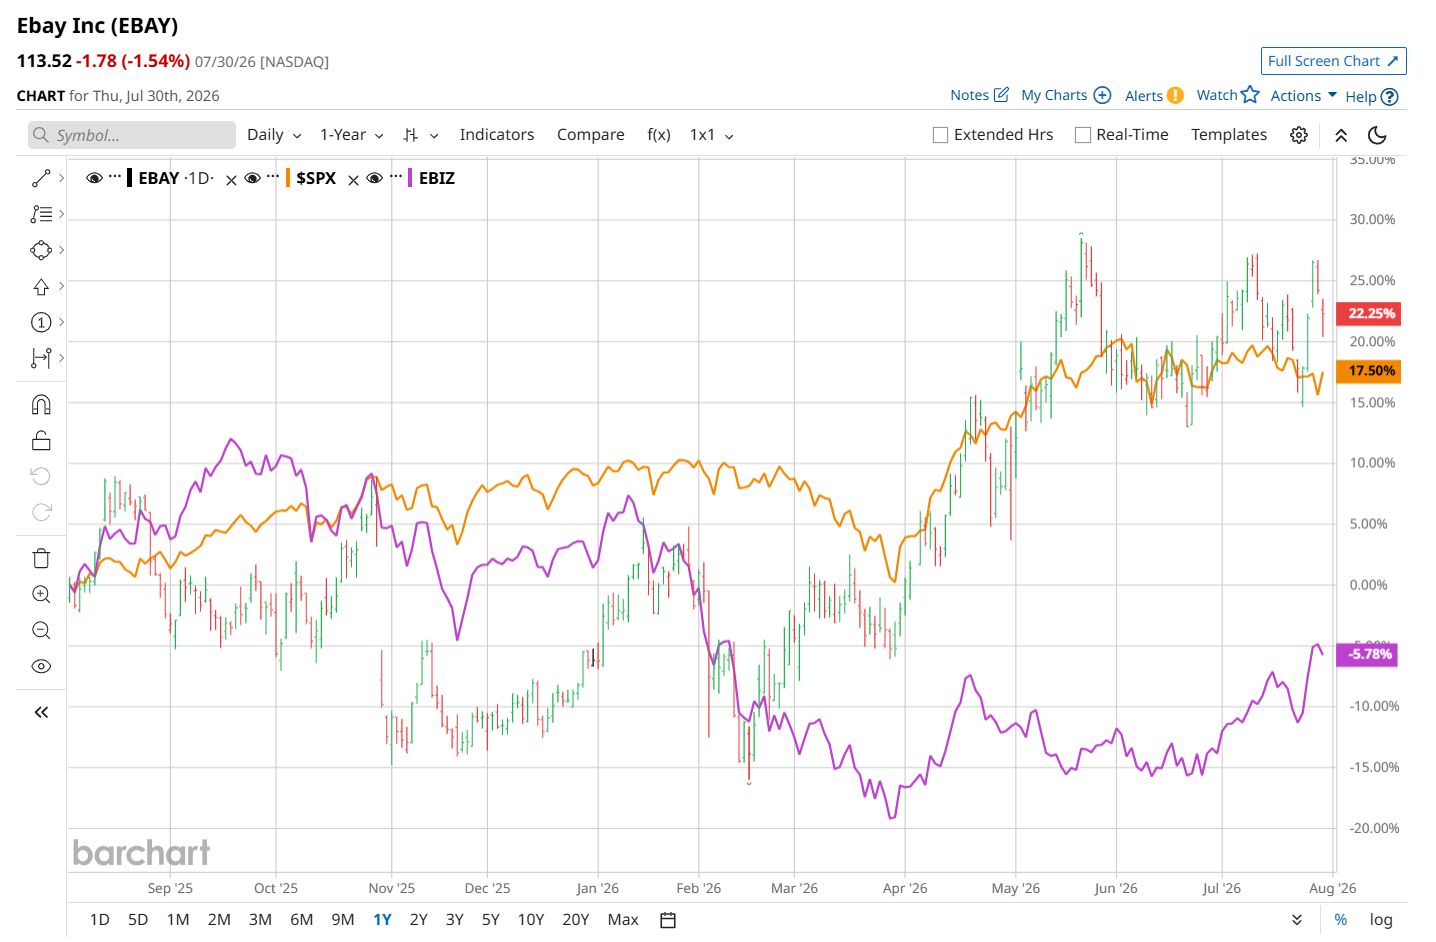
Task: Open the calendar date range picker
Action: [x=668, y=920]
